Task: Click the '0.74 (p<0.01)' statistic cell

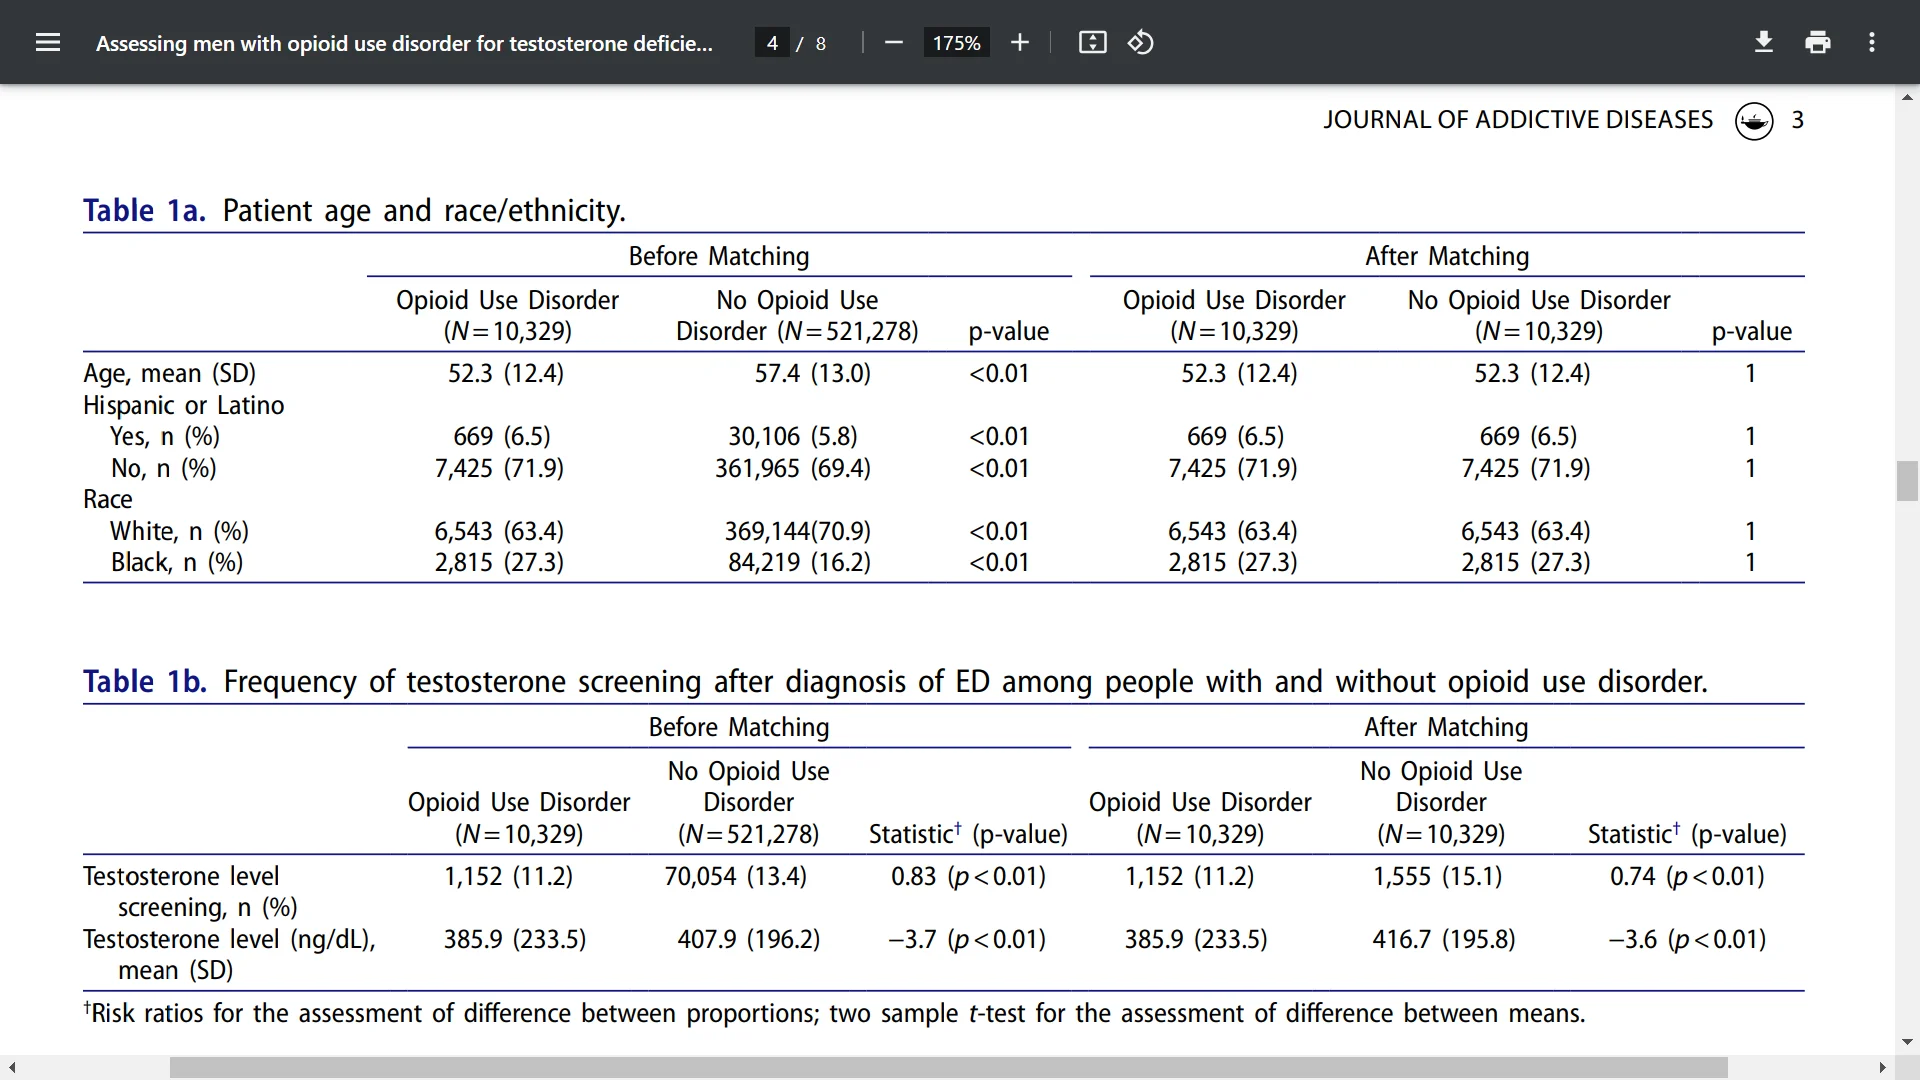Action: pyautogui.click(x=1687, y=876)
